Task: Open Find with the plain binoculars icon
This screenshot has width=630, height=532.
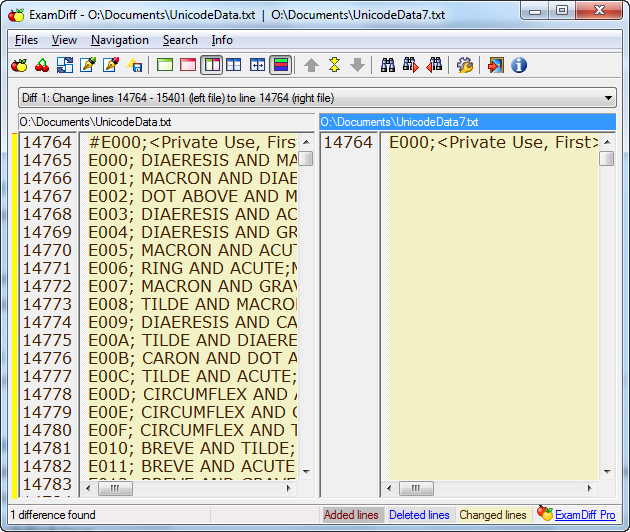Action: click(x=388, y=65)
